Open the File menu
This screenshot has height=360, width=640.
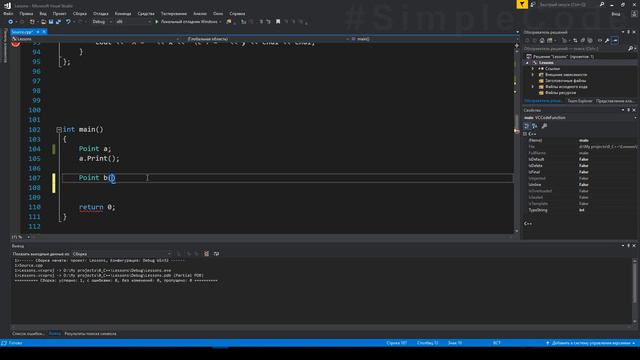(x=8, y=13)
